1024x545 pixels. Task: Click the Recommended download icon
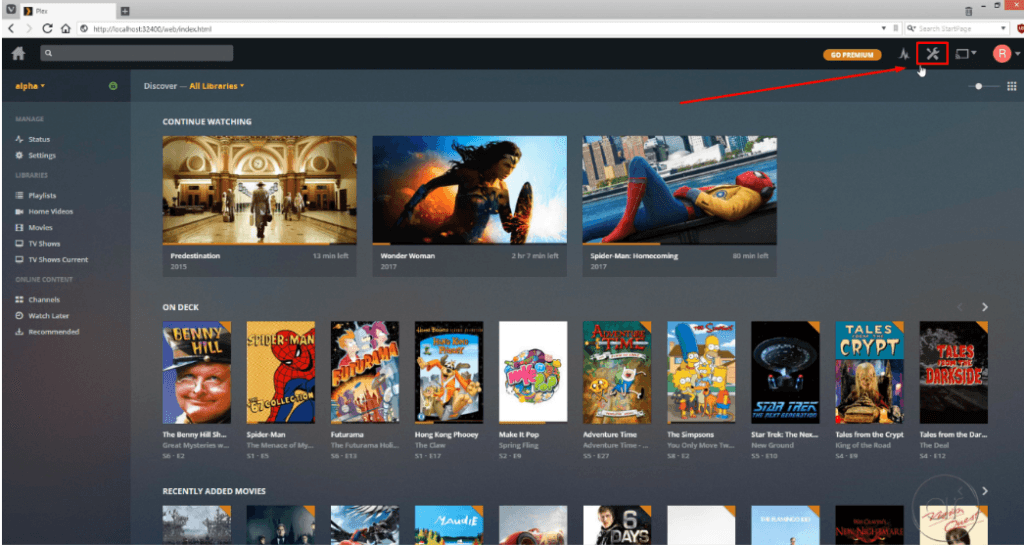19,332
